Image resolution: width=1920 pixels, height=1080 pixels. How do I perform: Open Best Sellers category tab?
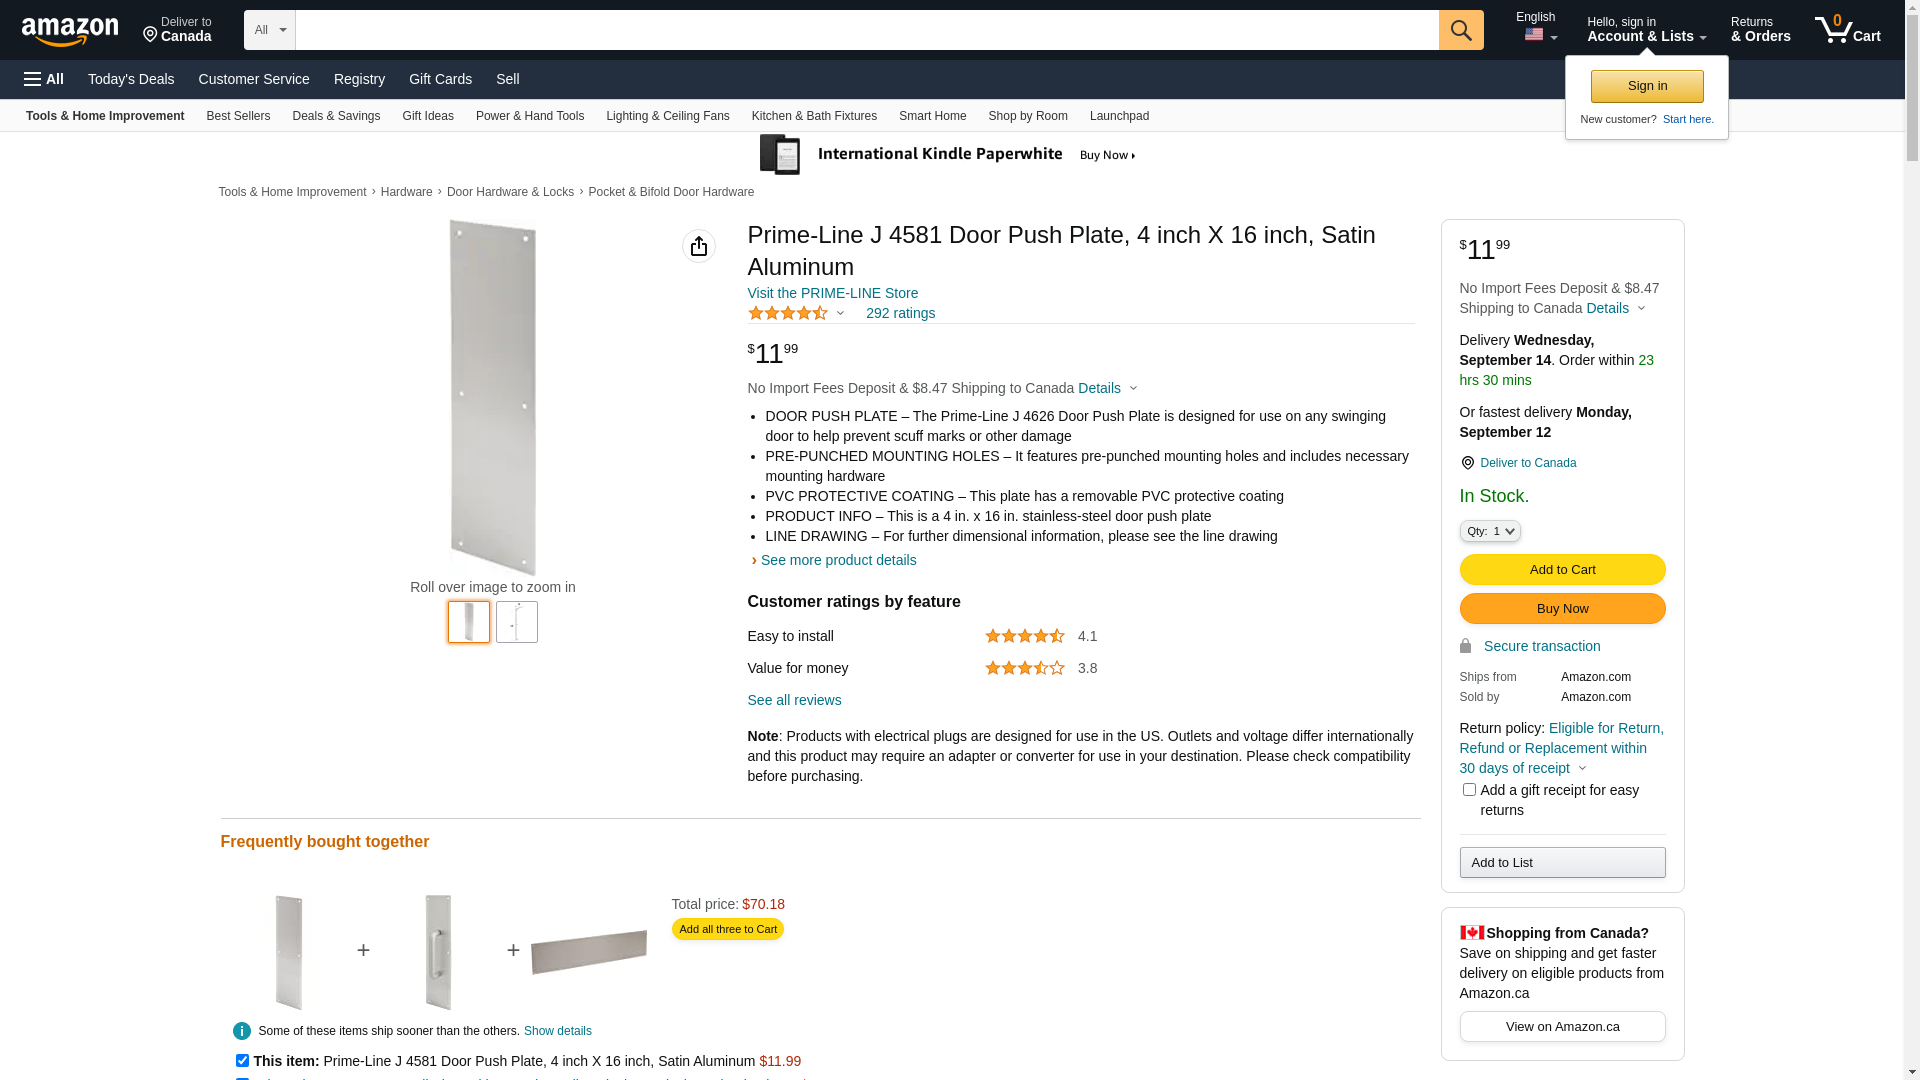click(x=238, y=116)
